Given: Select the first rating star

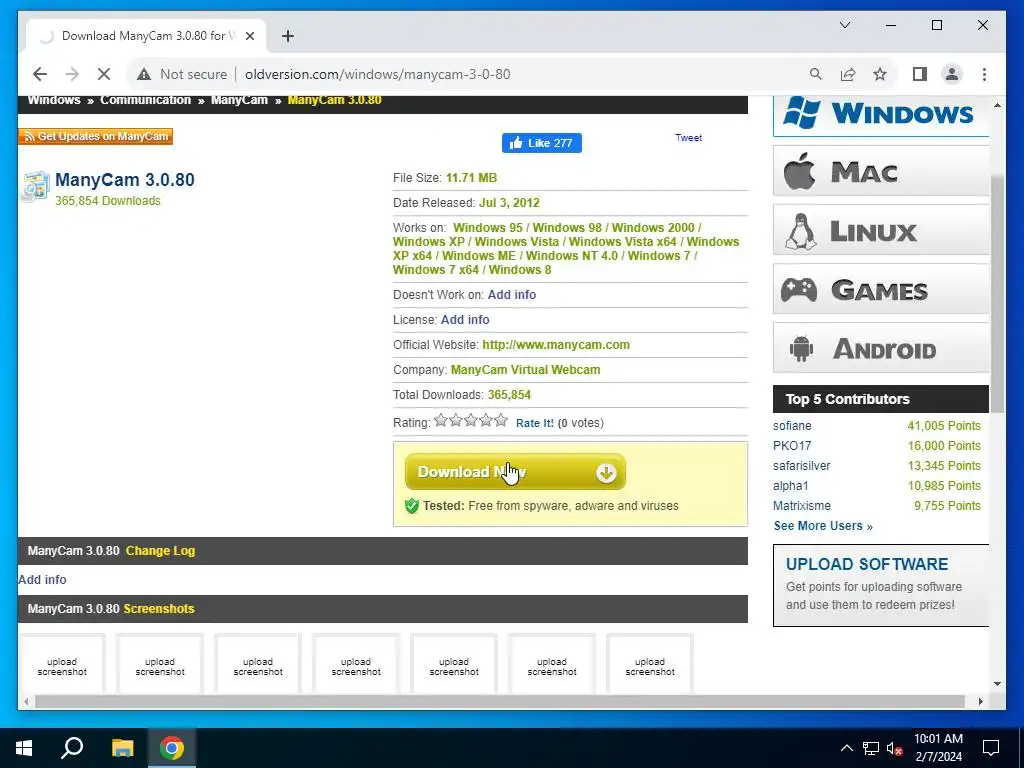Looking at the screenshot, I should [x=441, y=420].
